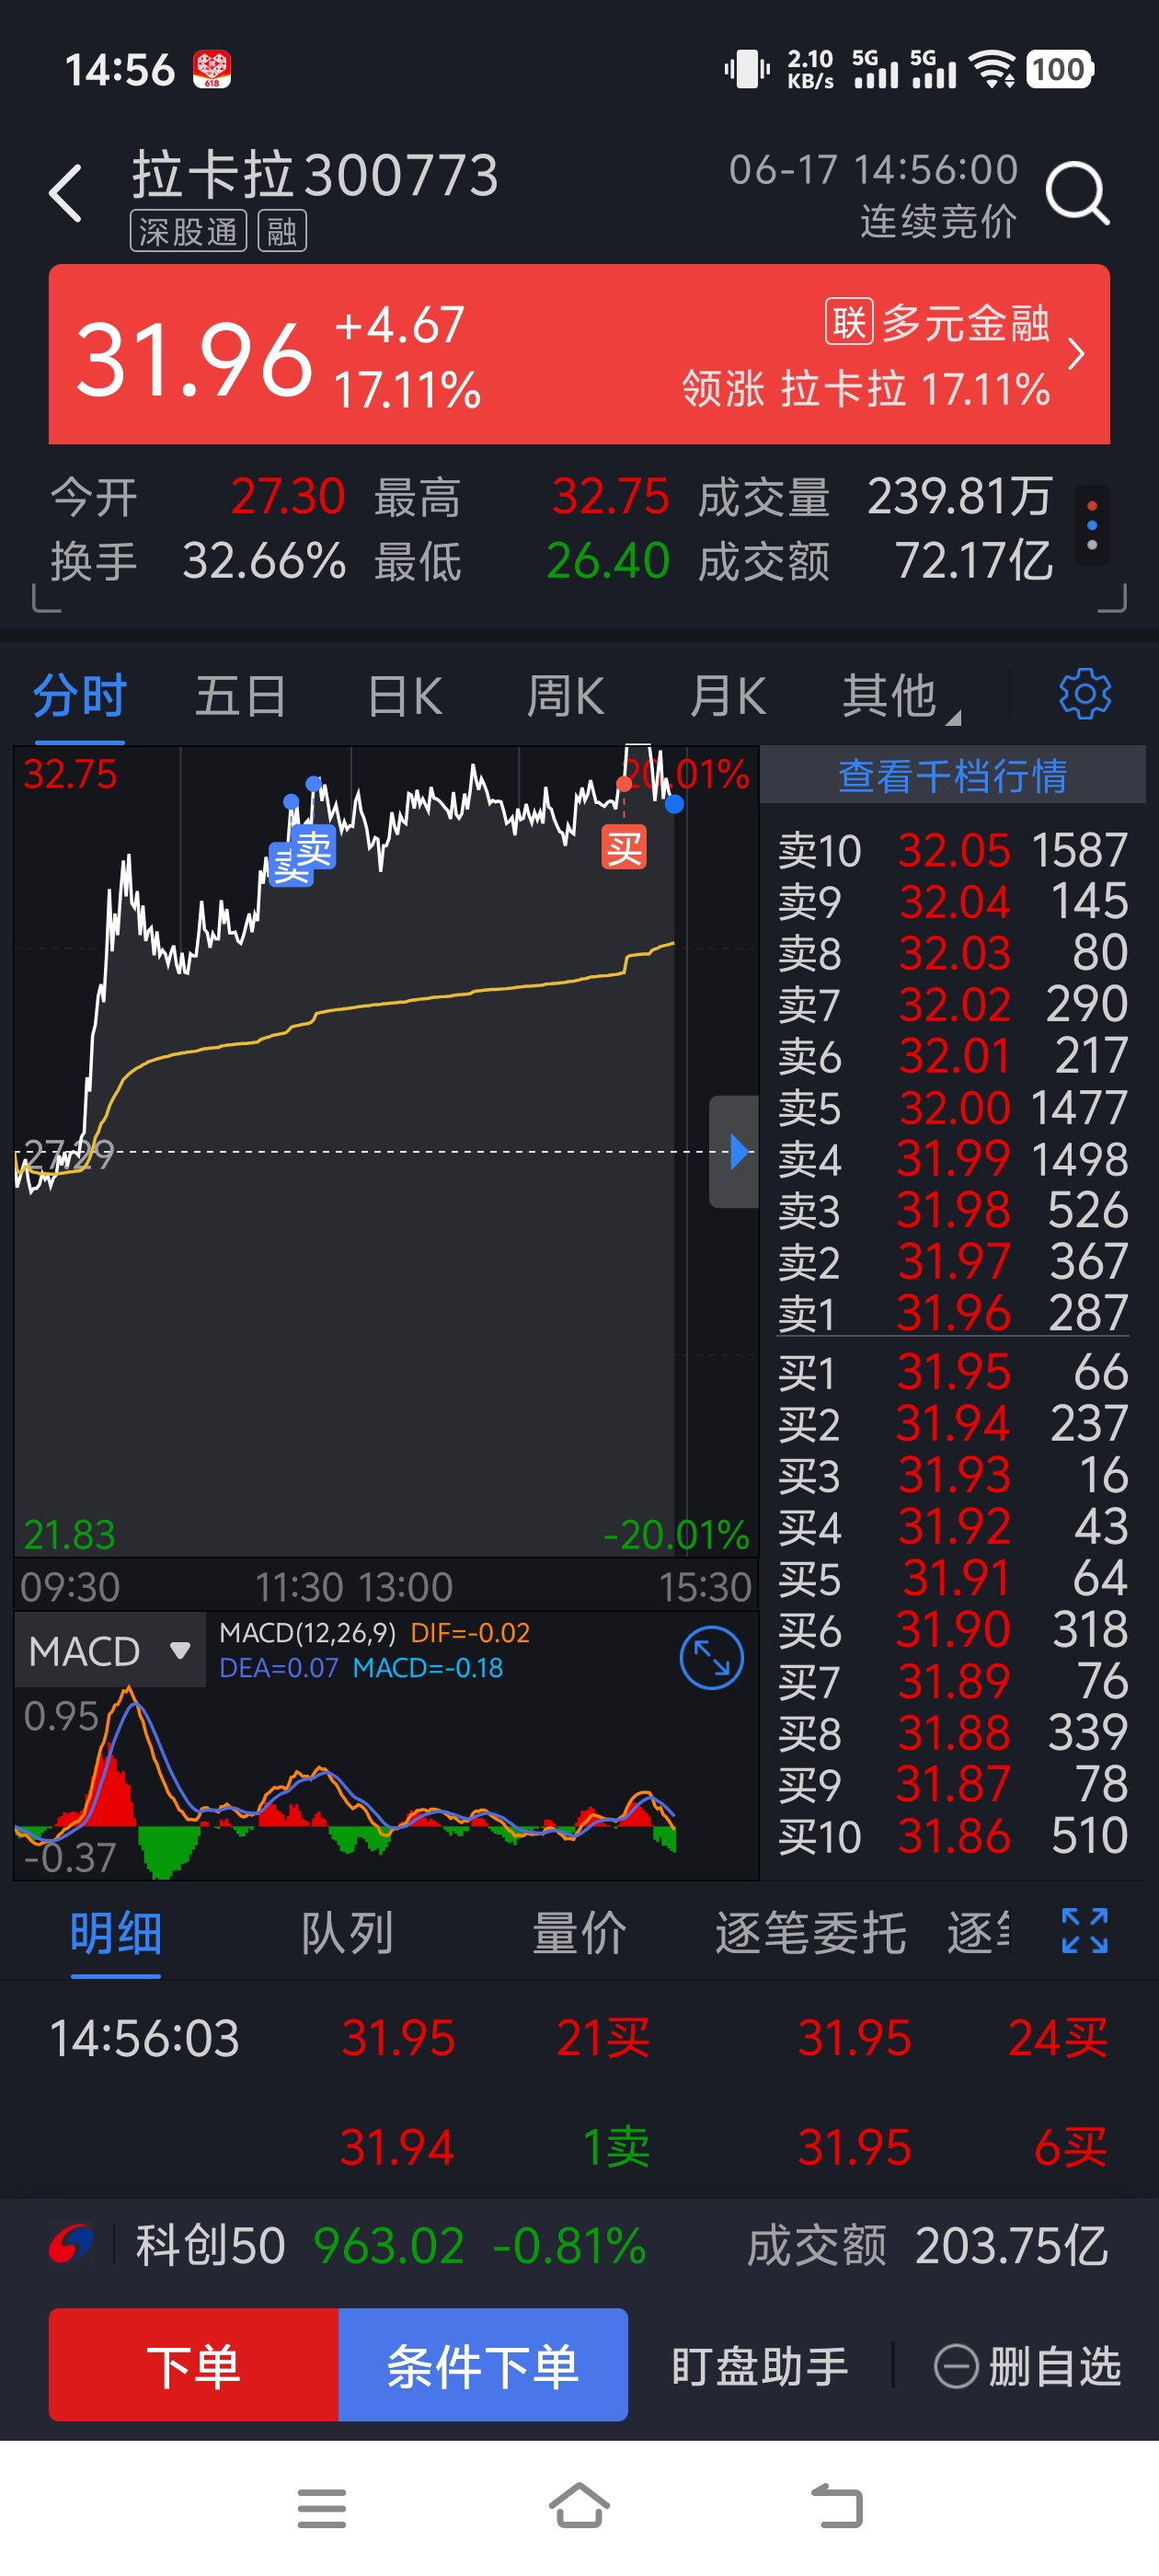Tap Android home navigation icon
The image size is (1159, 2576).
coord(579,2506)
